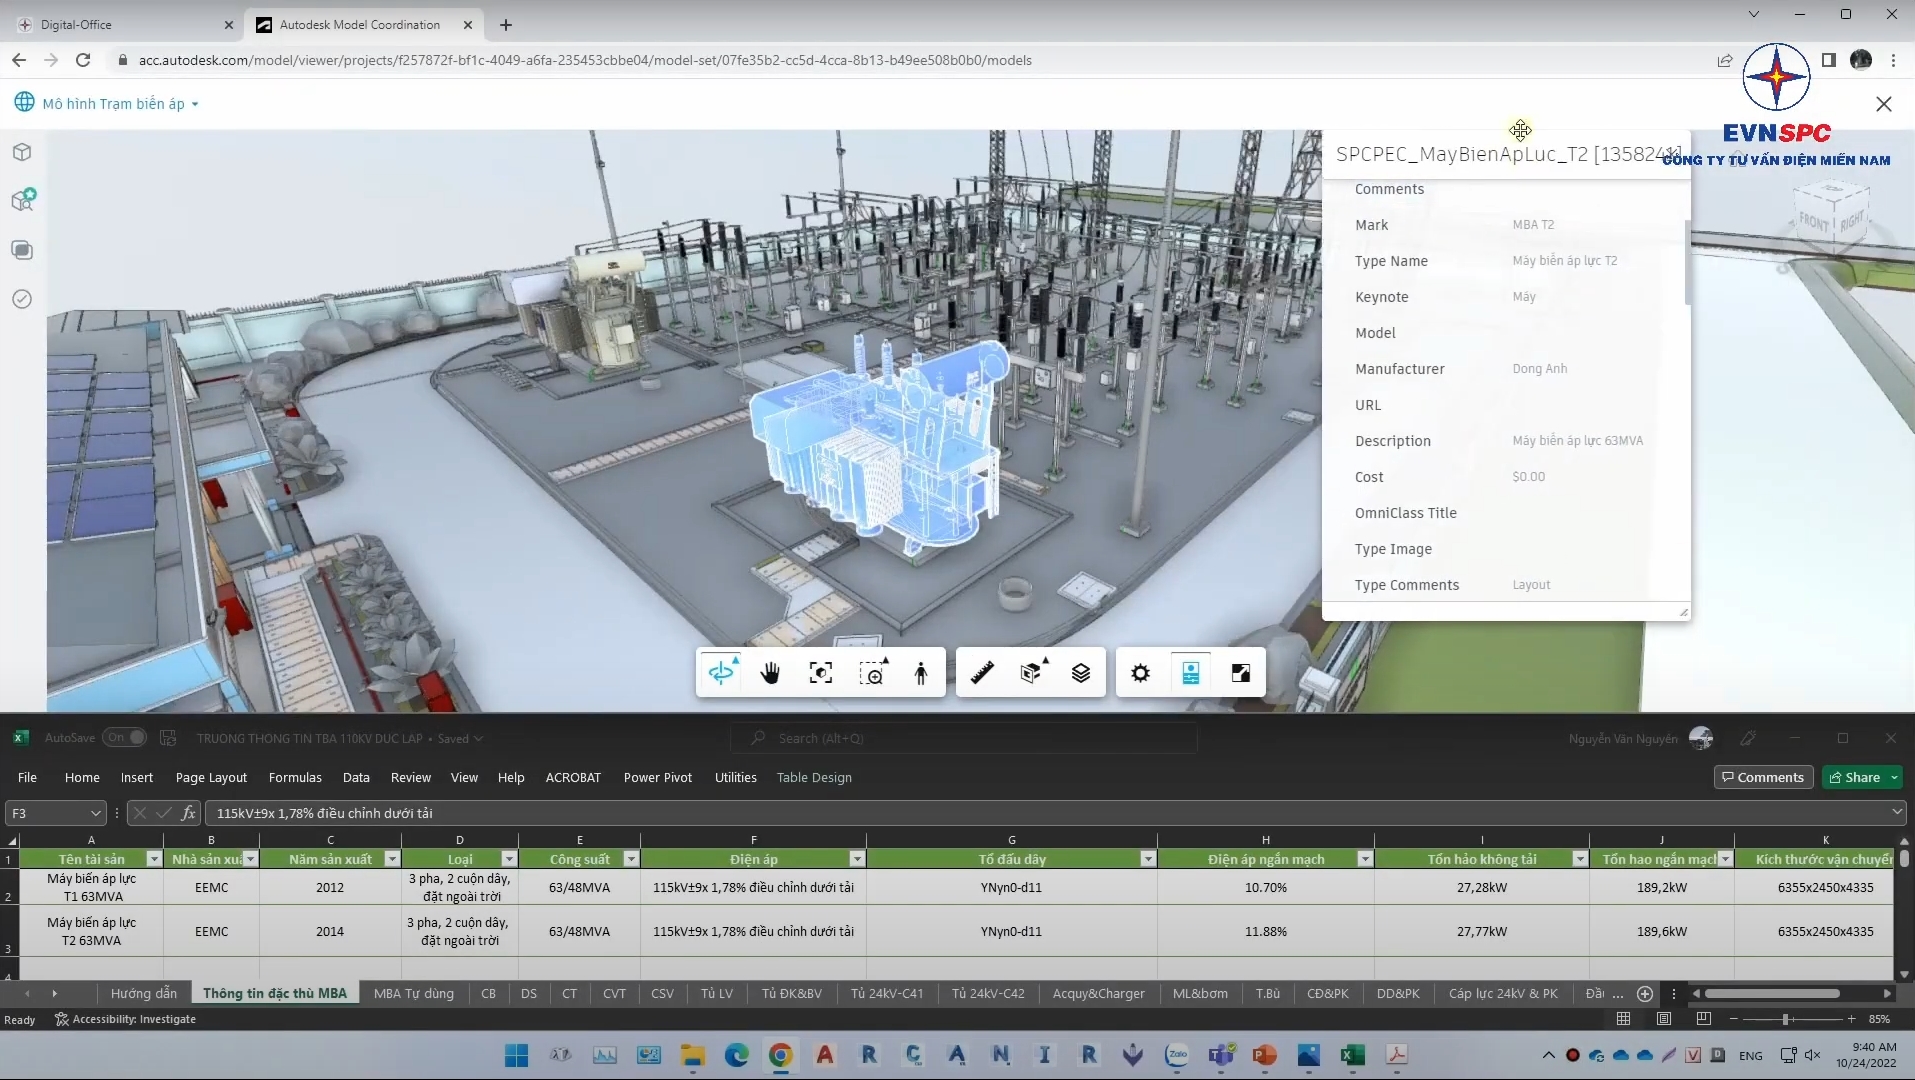Close the Autodesk model viewer with X
Screen dimensions: 1915x1080
click(x=1884, y=104)
